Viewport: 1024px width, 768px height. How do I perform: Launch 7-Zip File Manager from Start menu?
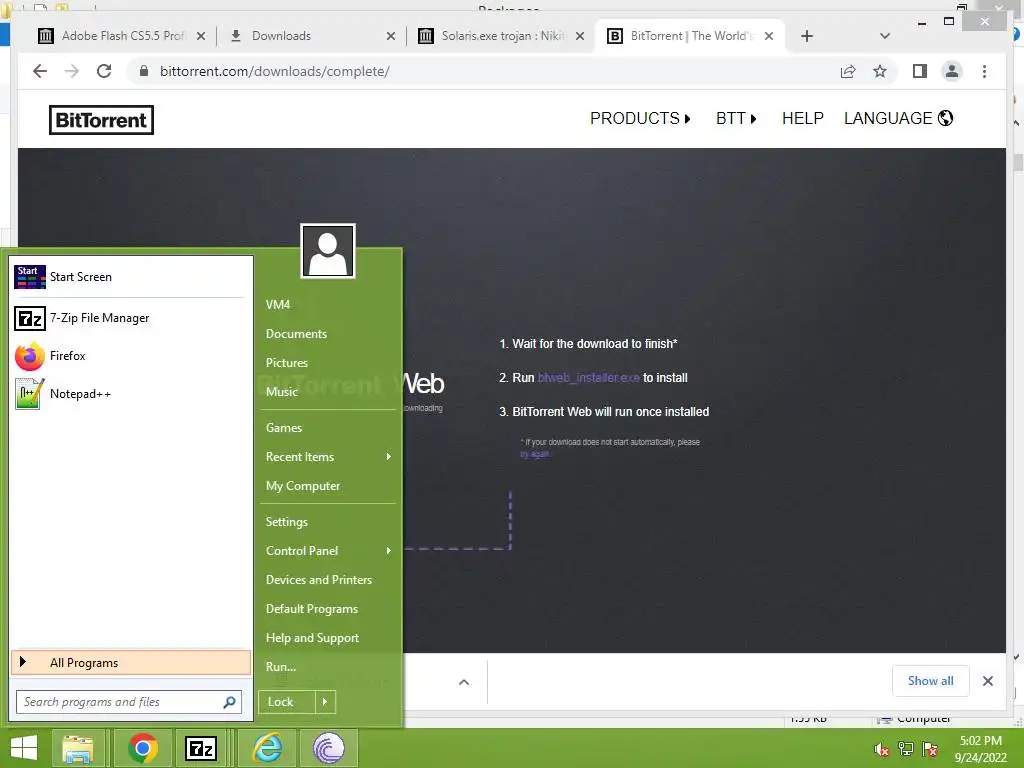click(x=129, y=318)
